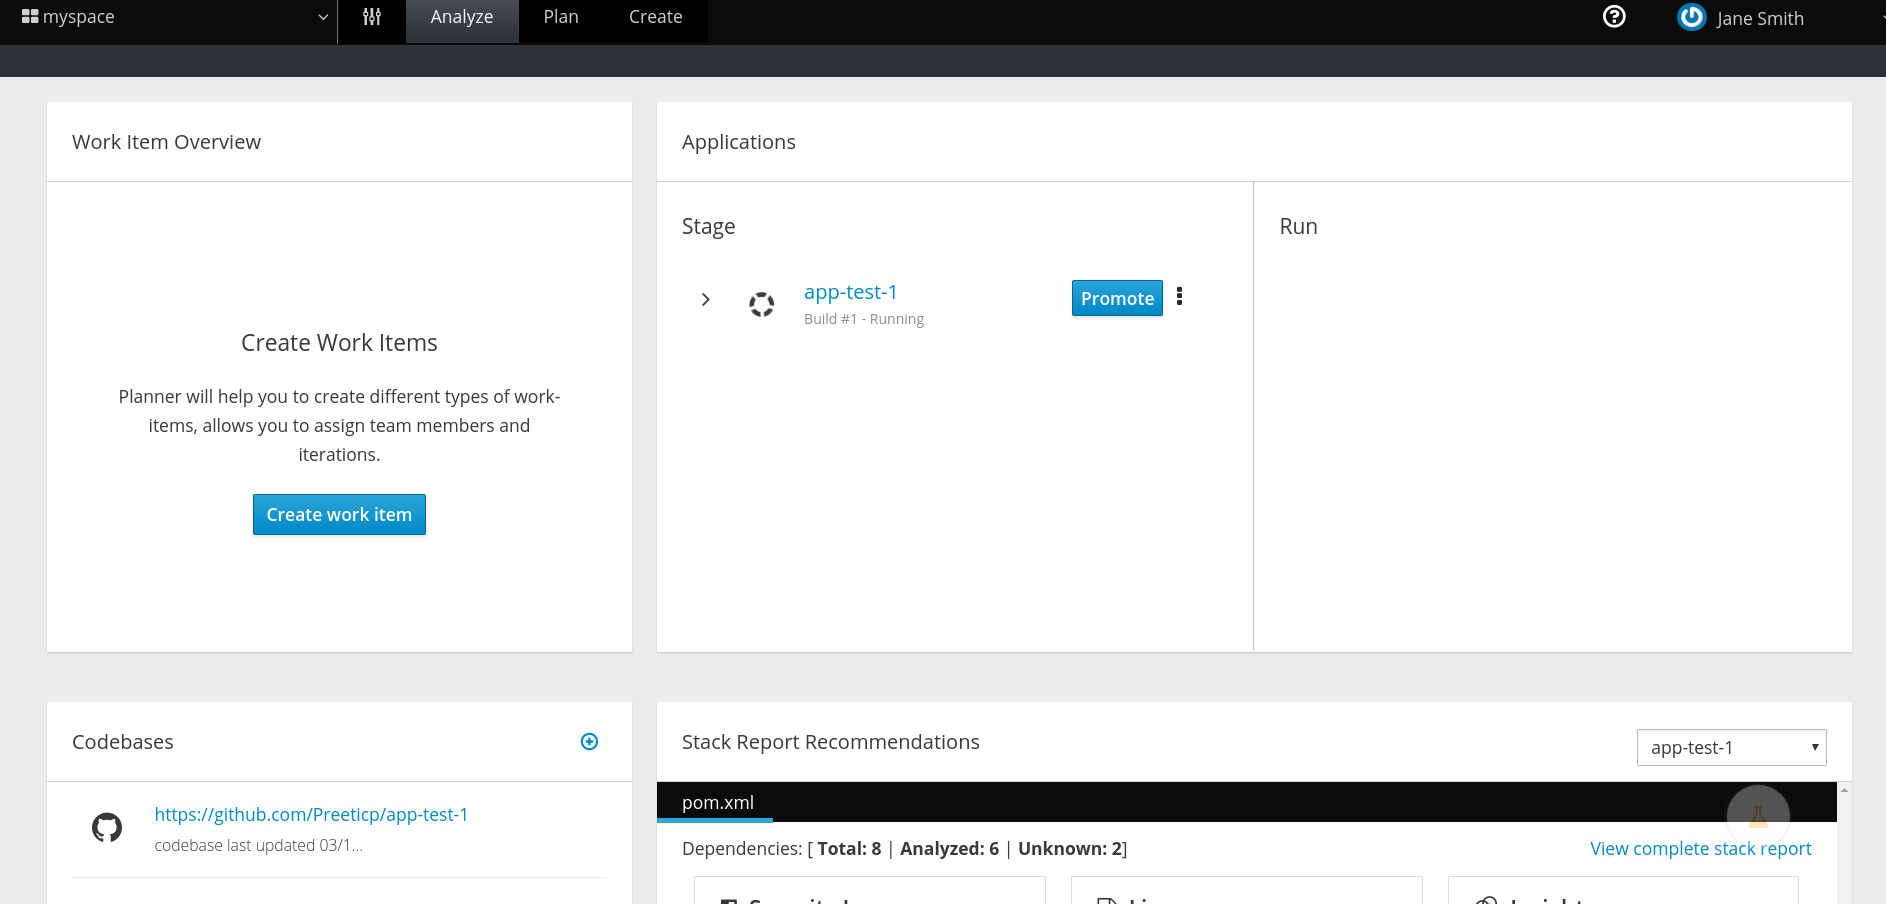This screenshot has width=1886, height=904.
Task: Switch to the Plan tab
Action: tap(560, 16)
